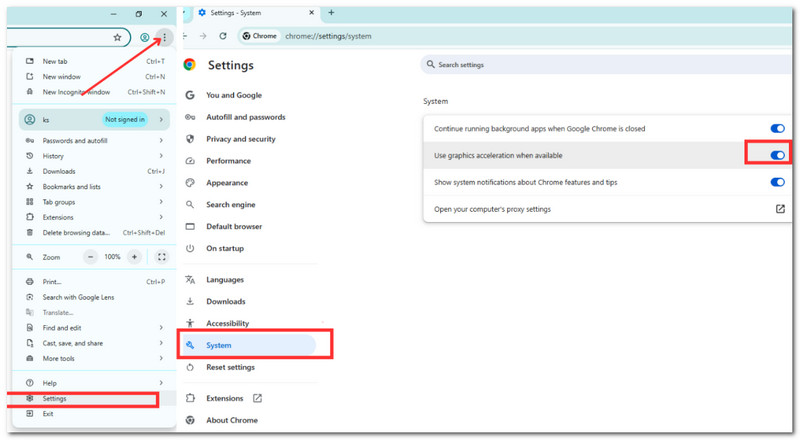Image resolution: width=800 pixels, height=440 pixels.
Task: Select New window menu item
Action: pos(95,77)
